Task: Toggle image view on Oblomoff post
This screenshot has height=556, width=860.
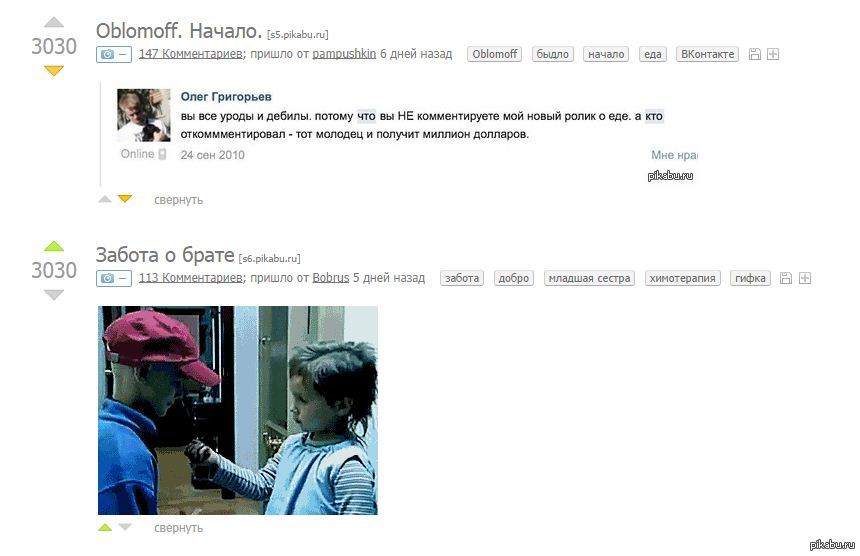Action: [114, 54]
